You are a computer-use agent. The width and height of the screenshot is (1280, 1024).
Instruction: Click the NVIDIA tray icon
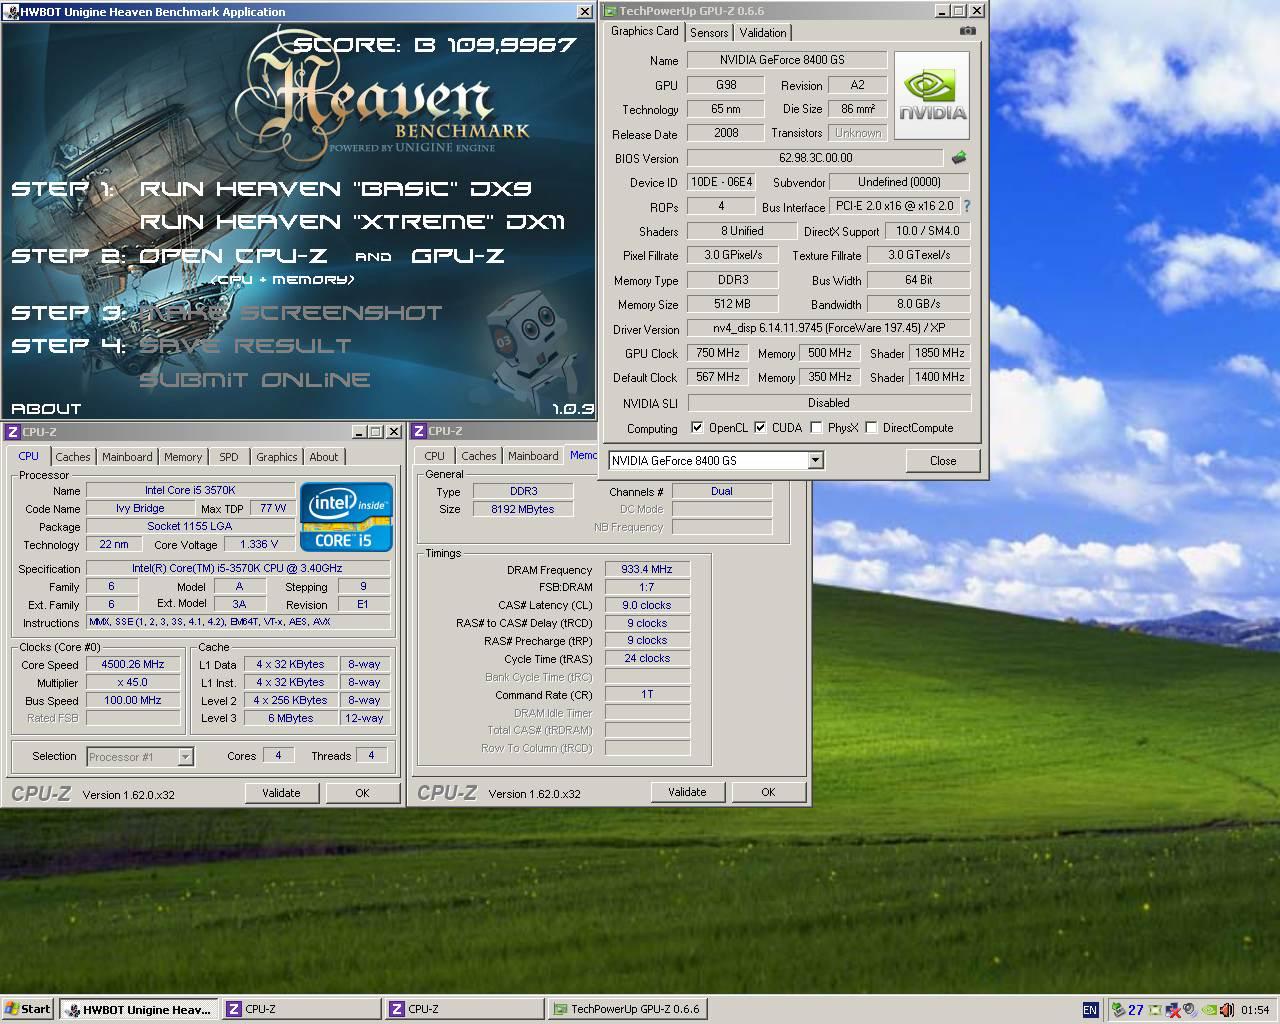1209,1010
